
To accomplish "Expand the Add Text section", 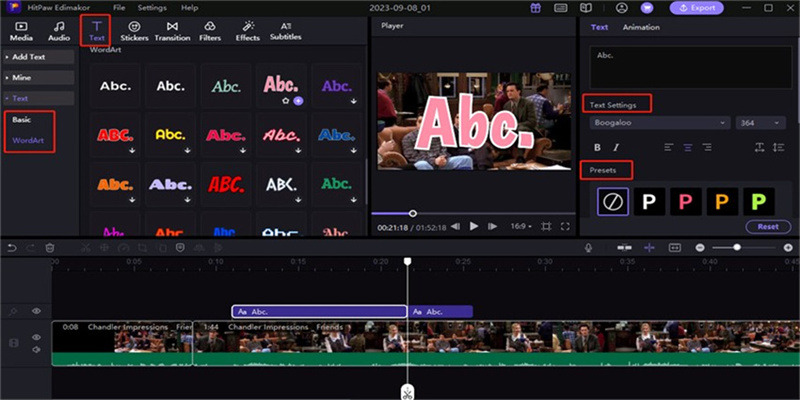I will 39,57.
